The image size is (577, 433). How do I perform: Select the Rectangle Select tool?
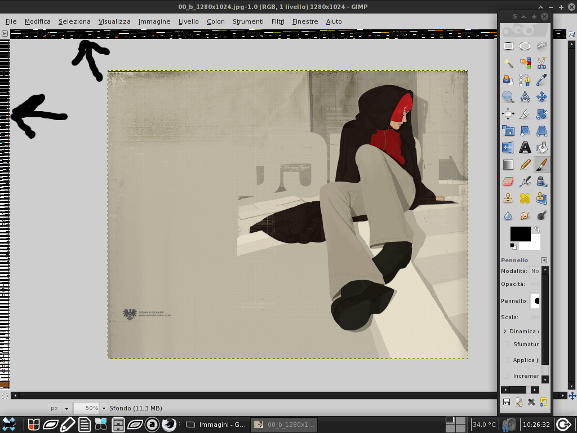pos(508,46)
